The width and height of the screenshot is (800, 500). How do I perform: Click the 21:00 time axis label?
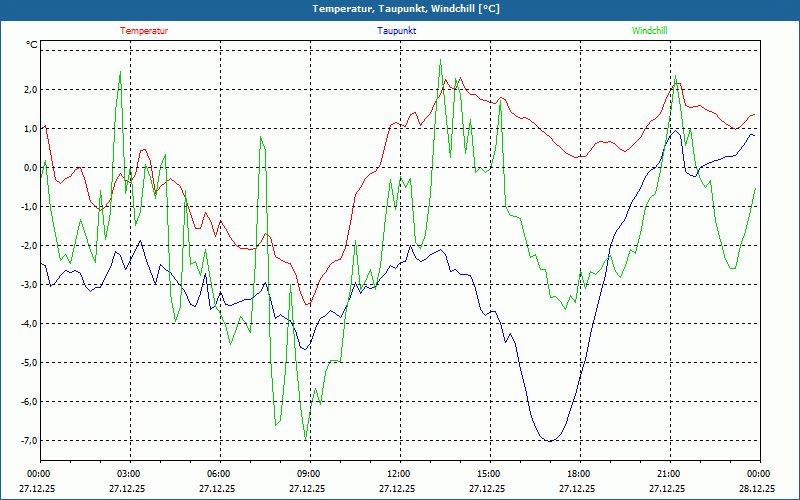coord(668,474)
